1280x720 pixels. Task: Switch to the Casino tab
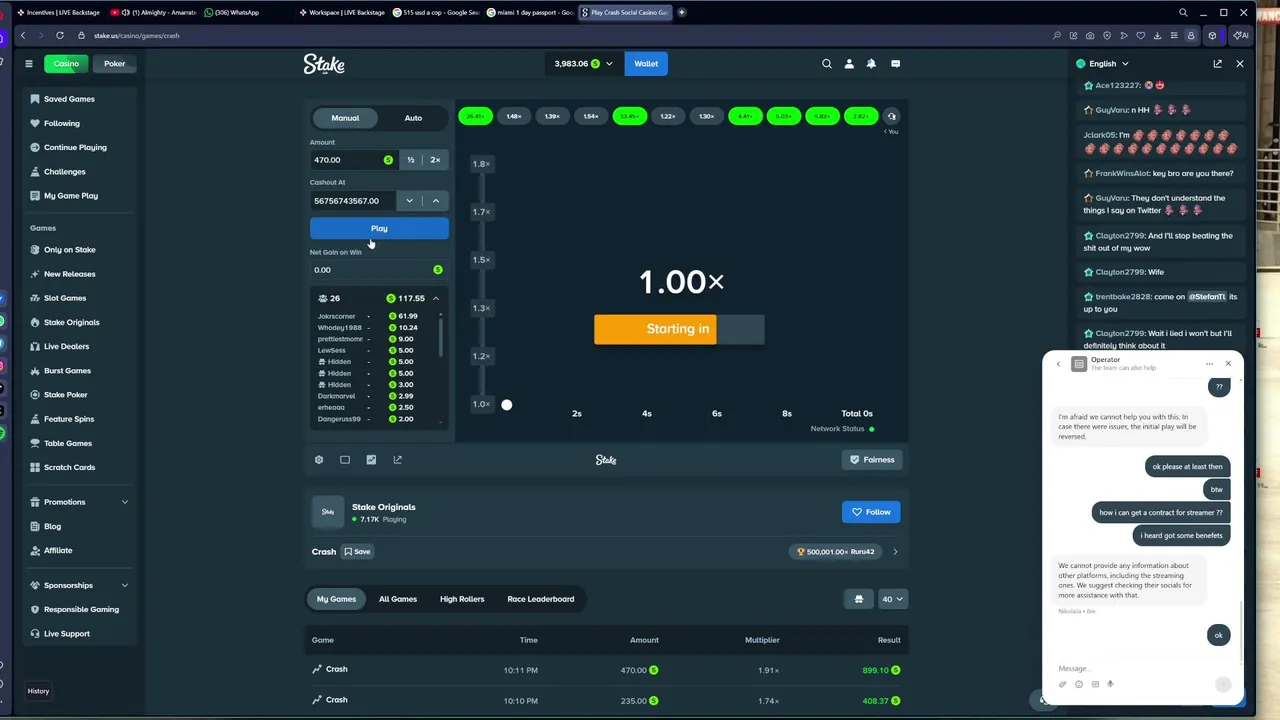[66, 64]
